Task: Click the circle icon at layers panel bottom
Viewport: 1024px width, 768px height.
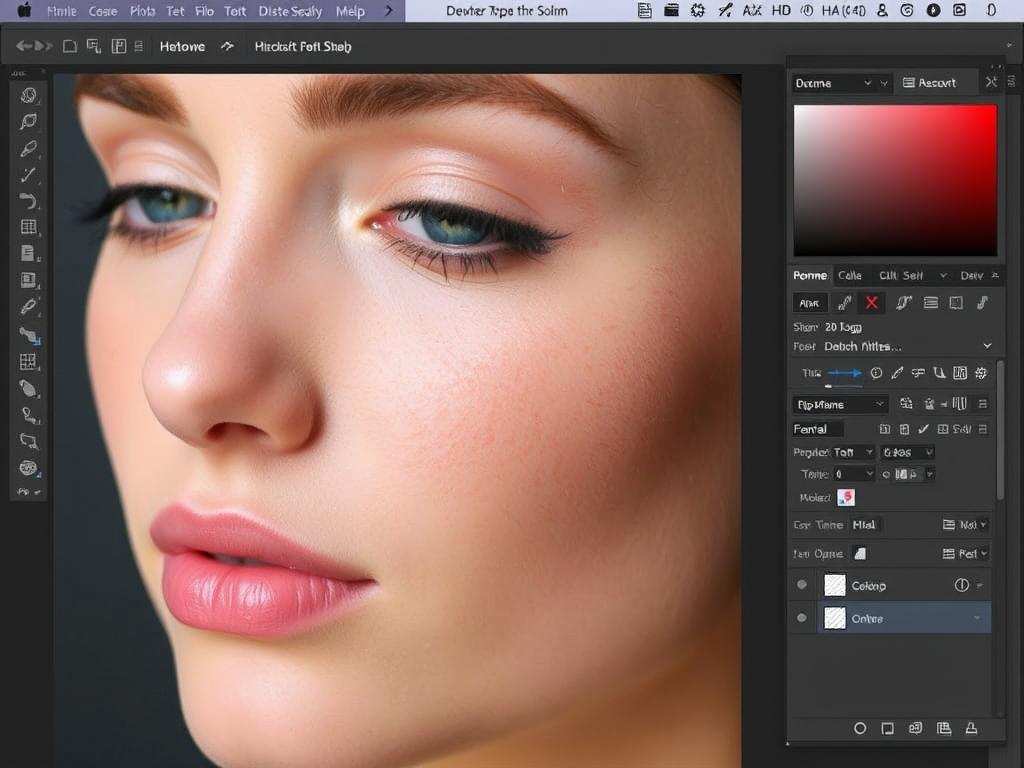Action: (860, 729)
